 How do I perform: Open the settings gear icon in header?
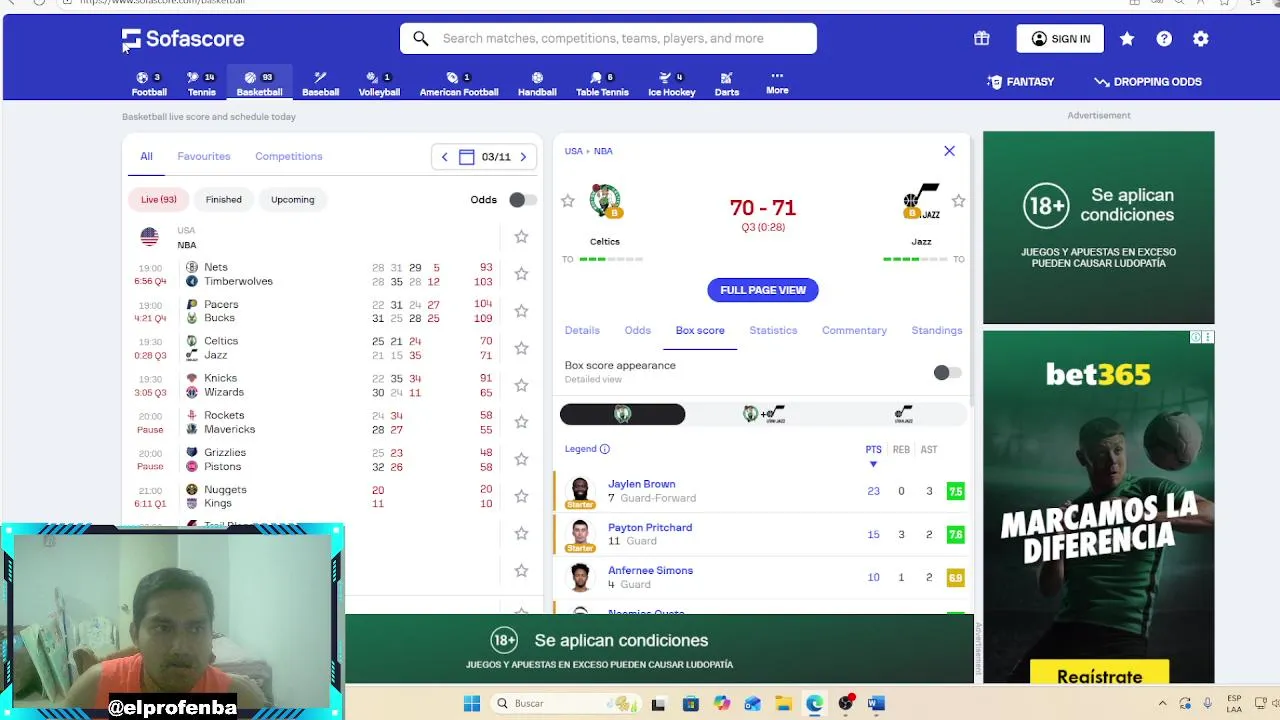point(1201,39)
